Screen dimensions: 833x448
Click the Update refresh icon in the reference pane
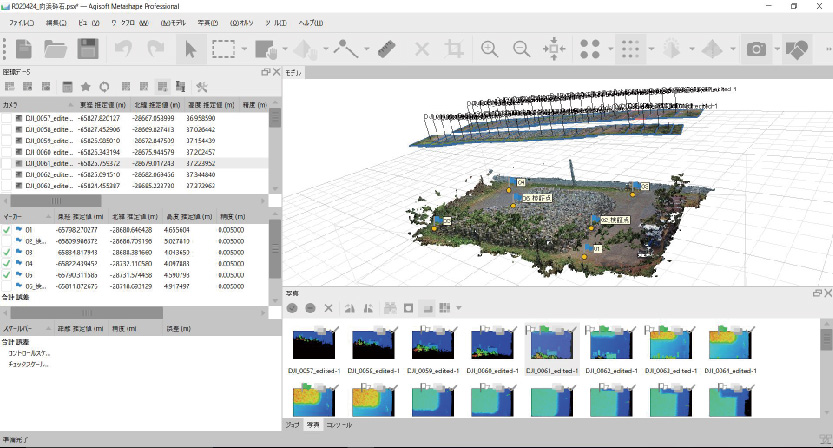104,87
